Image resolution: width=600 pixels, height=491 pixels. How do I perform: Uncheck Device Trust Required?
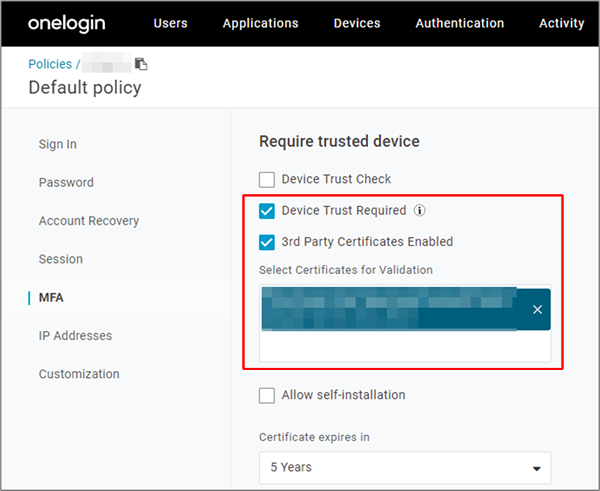[x=267, y=211]
